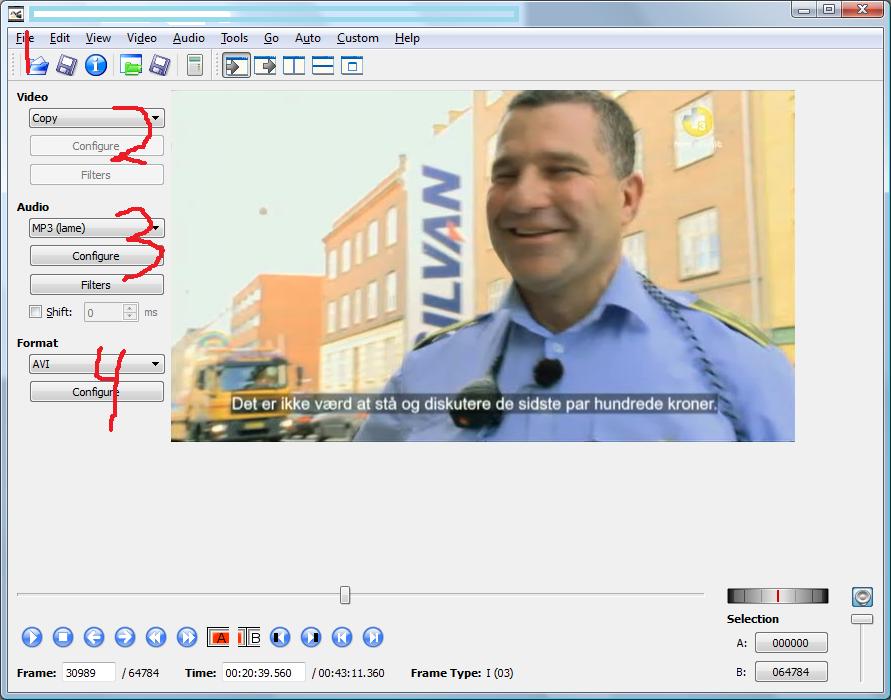
Task: Go to last frame
Action: [373, 637]
